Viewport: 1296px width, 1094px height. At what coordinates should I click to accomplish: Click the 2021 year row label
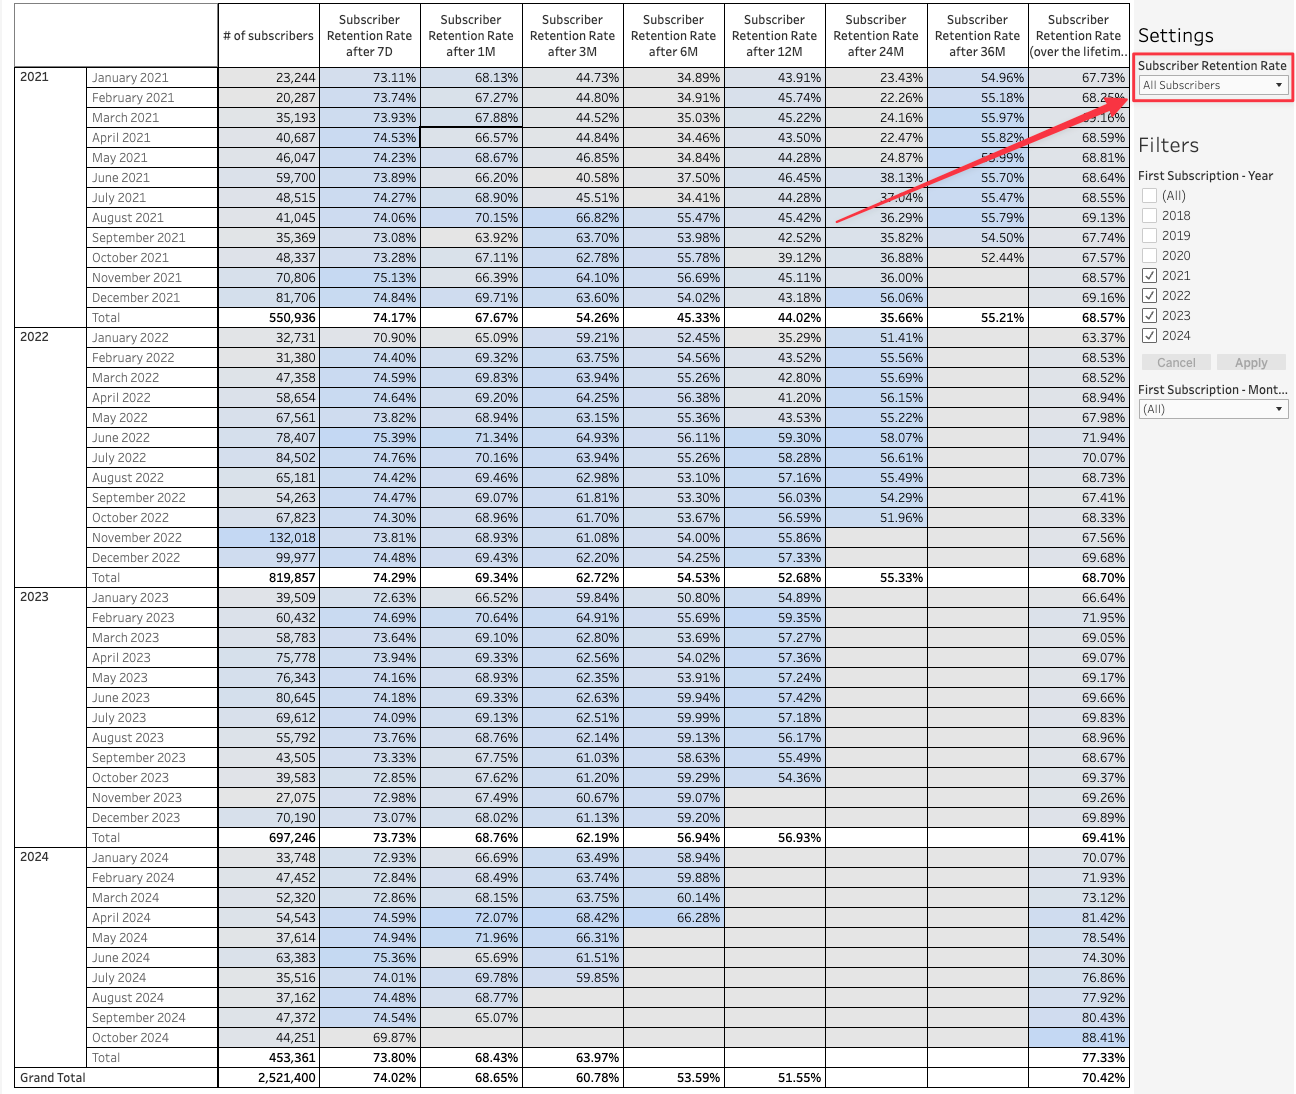pos(35,77)
